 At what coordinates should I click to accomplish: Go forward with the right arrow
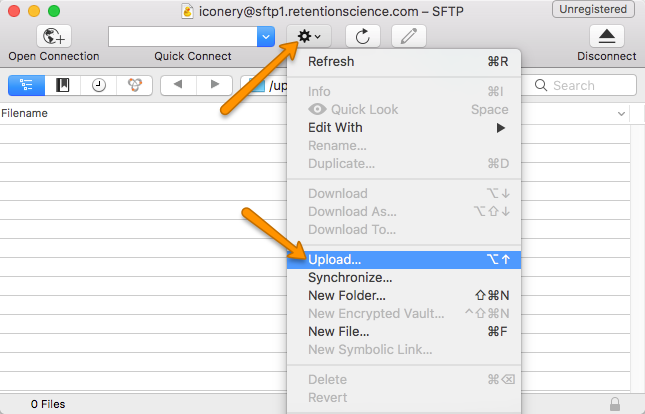point(214,85)
